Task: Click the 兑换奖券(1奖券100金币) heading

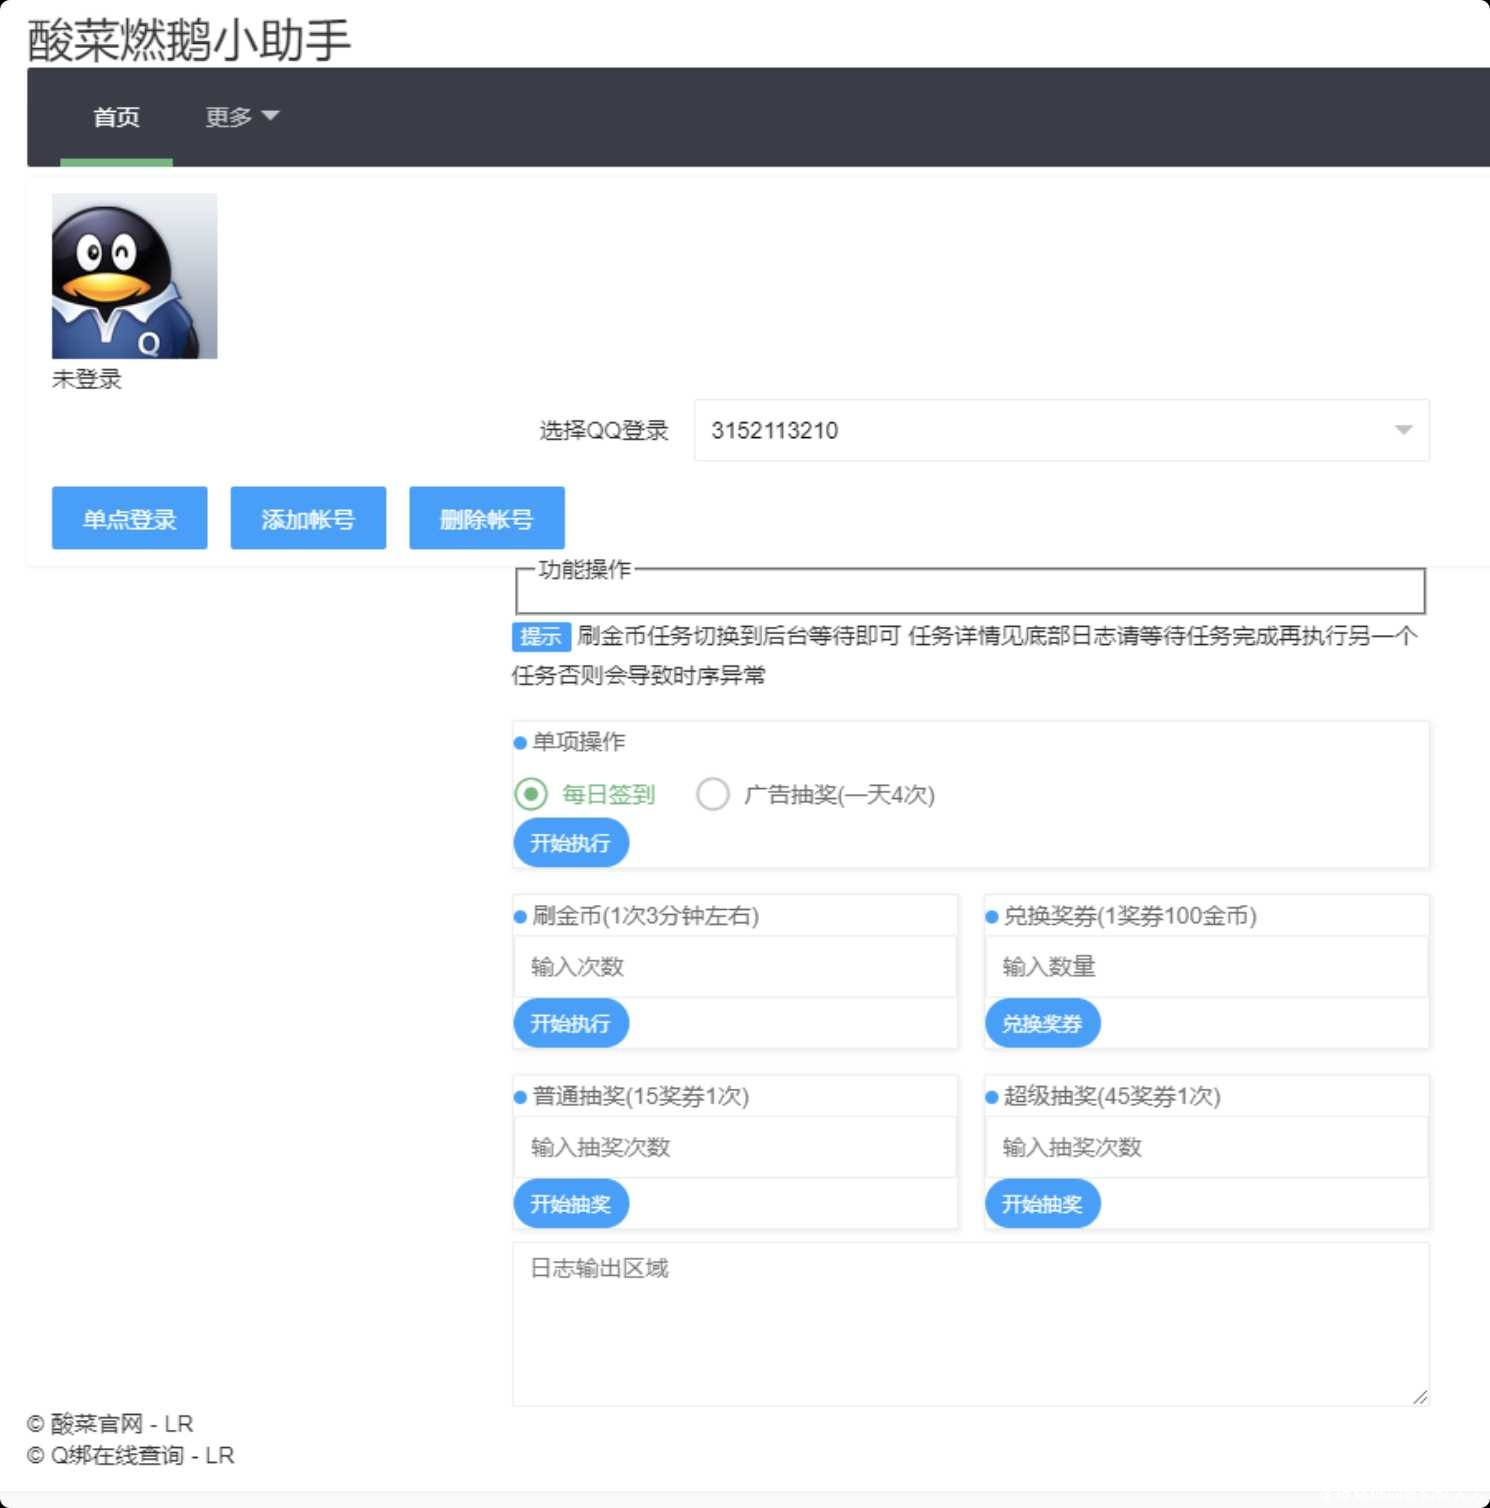Action: [x=1130, y=916]
